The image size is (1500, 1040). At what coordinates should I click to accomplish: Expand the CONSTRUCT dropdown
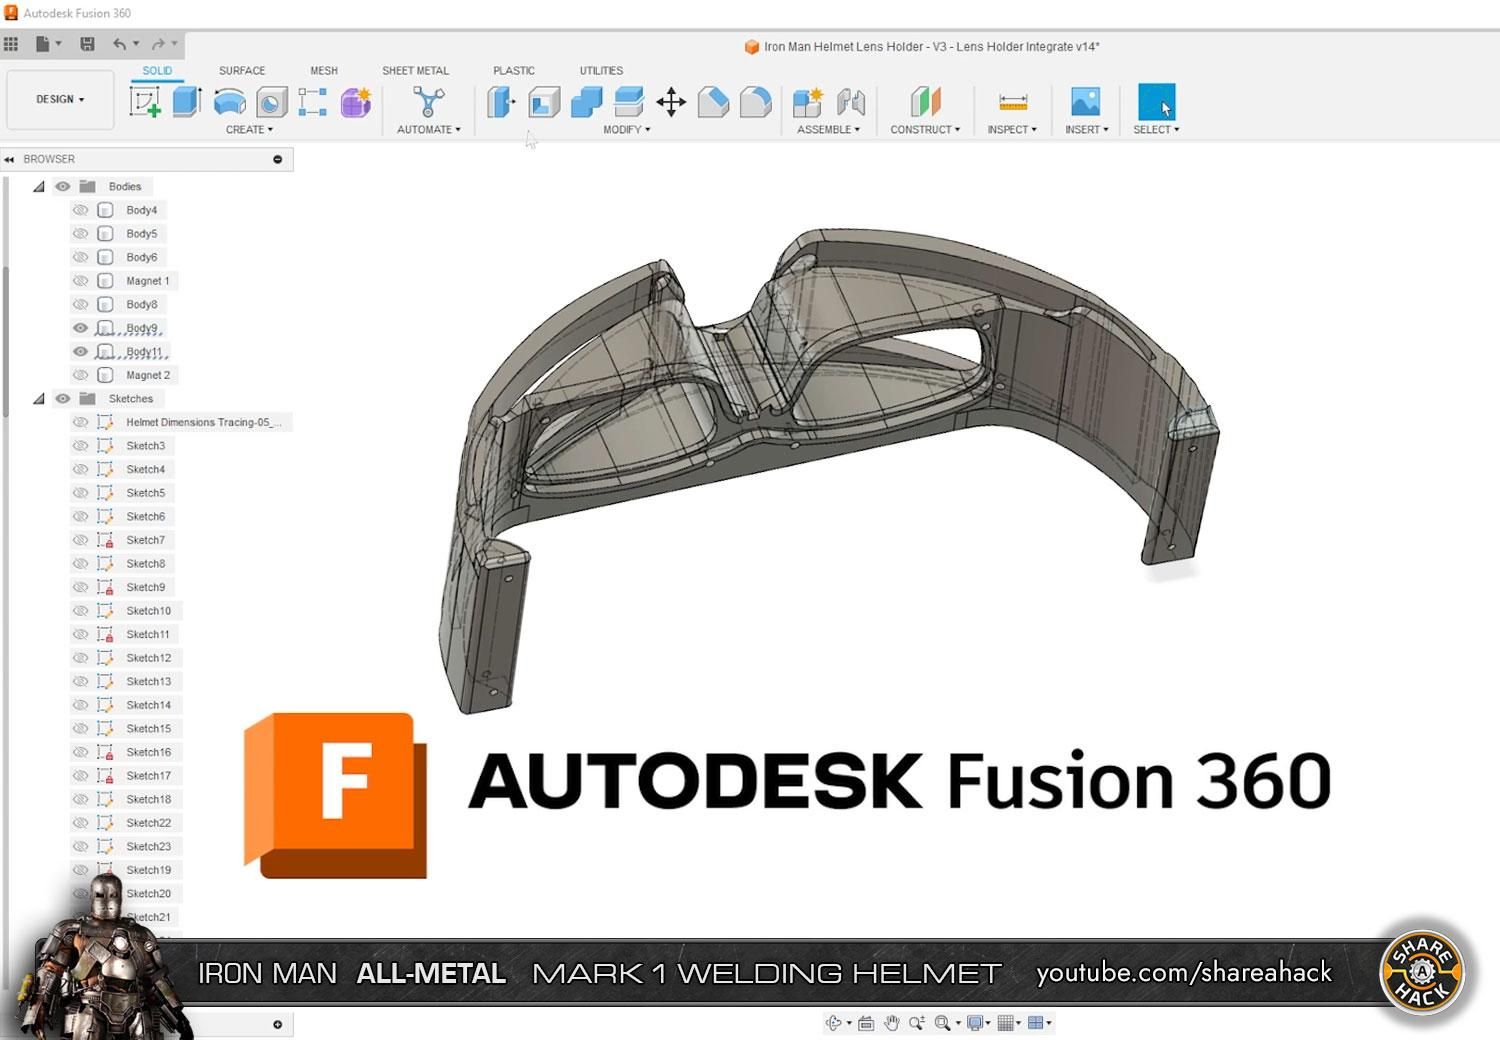pyautogui.click(x=925, y=130)
